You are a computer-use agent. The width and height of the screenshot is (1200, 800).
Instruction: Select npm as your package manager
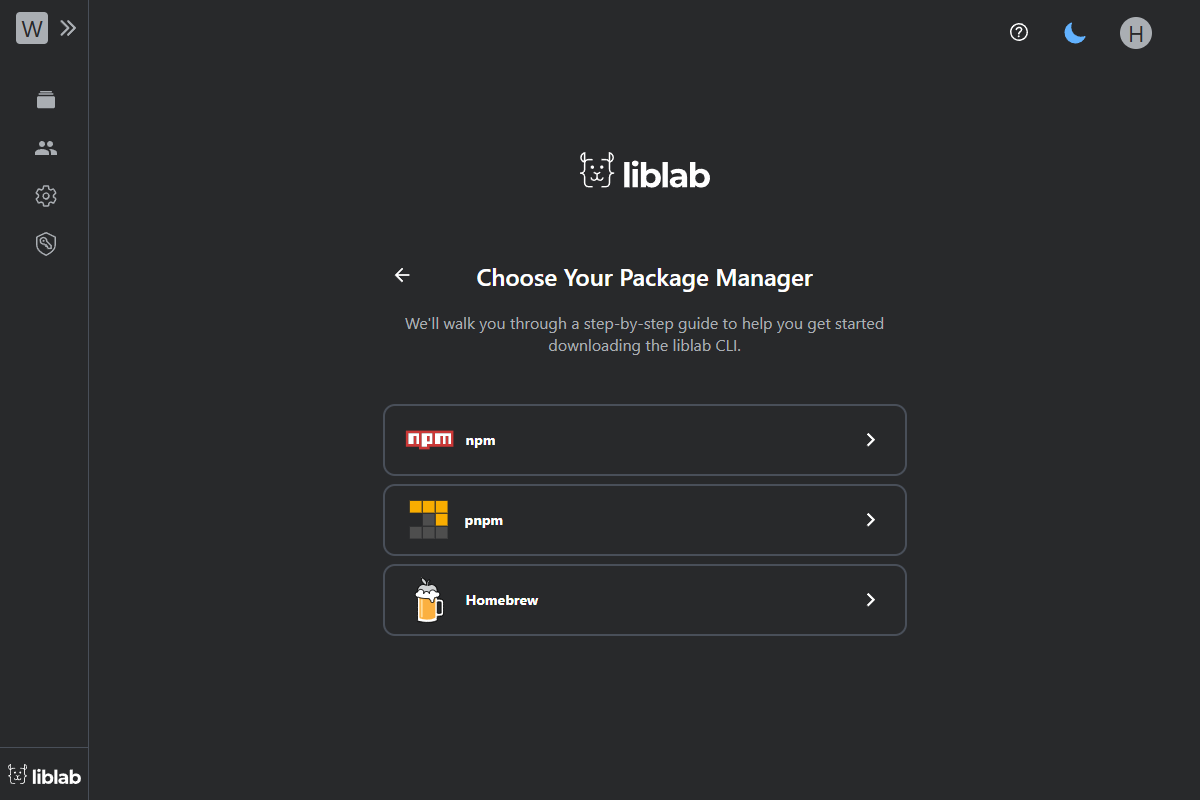click(644, 439)
